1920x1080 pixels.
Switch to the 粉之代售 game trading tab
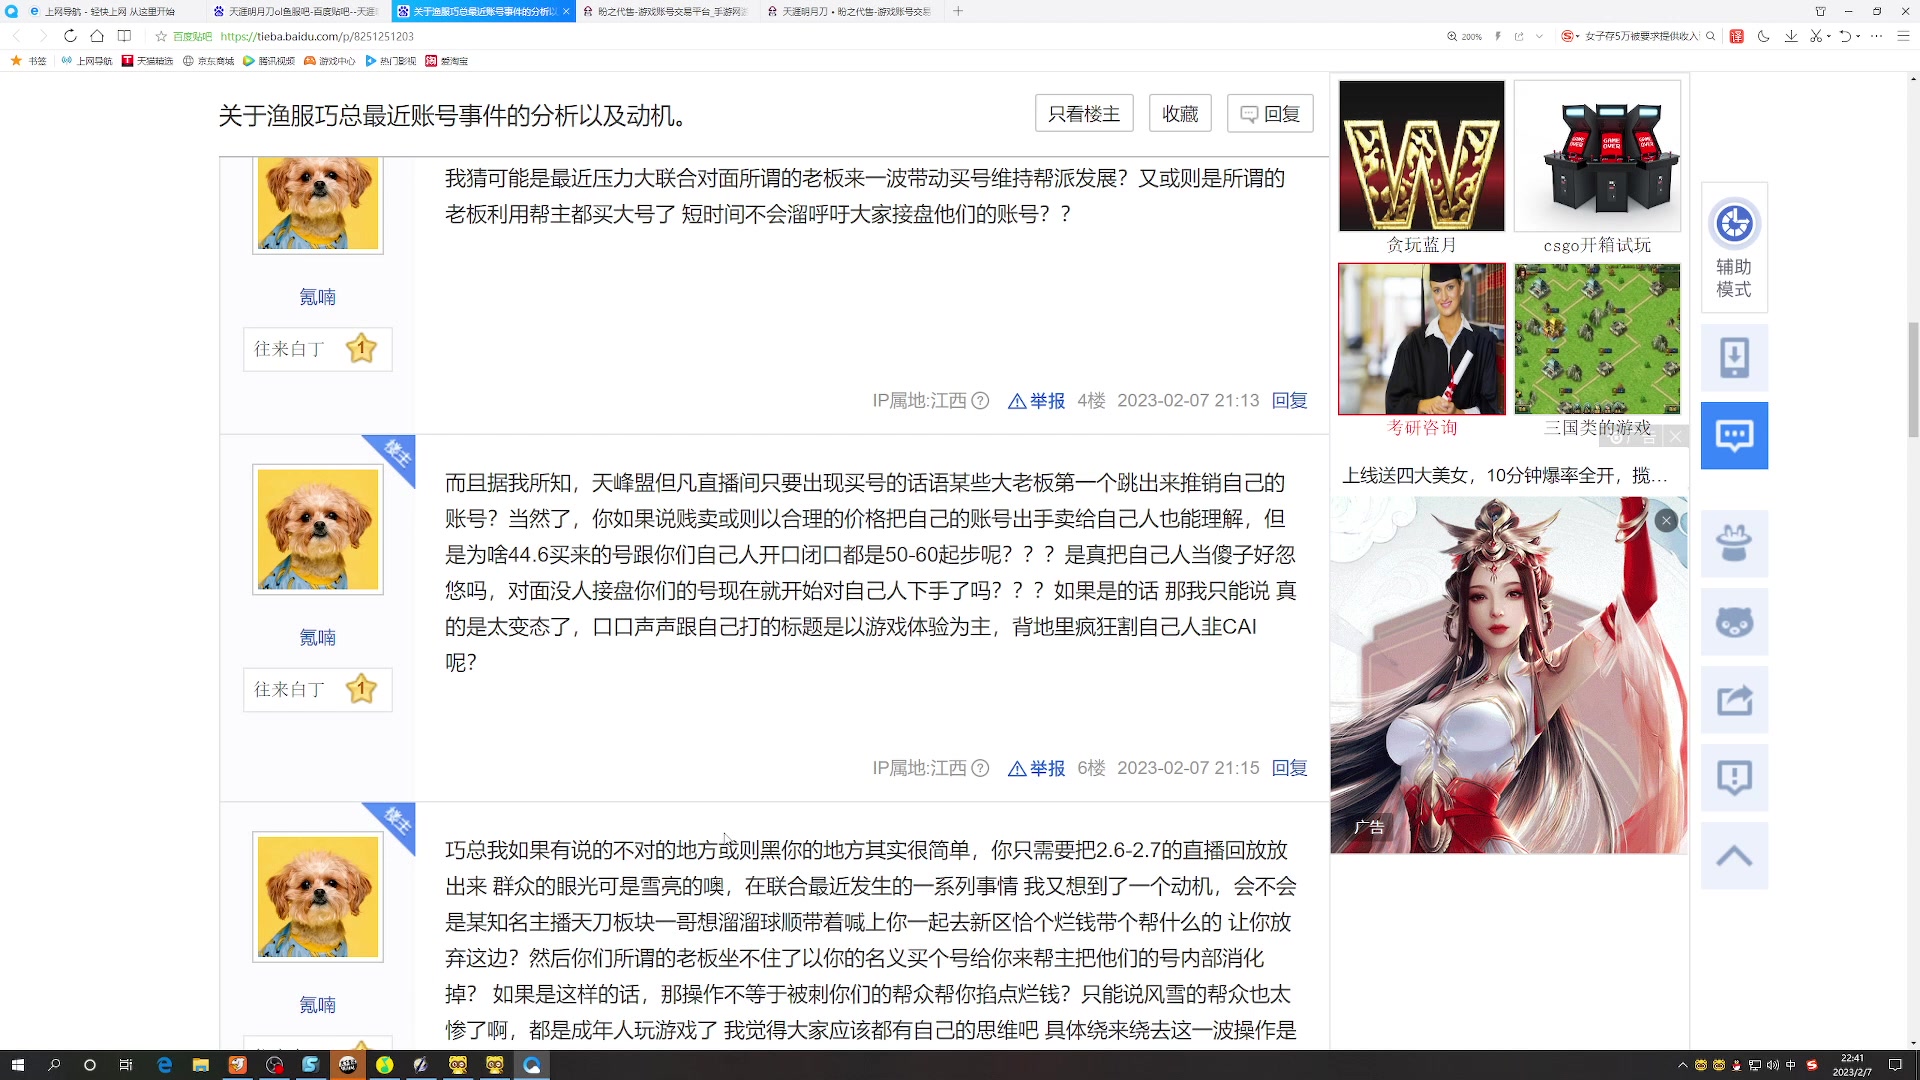(665, 11)
